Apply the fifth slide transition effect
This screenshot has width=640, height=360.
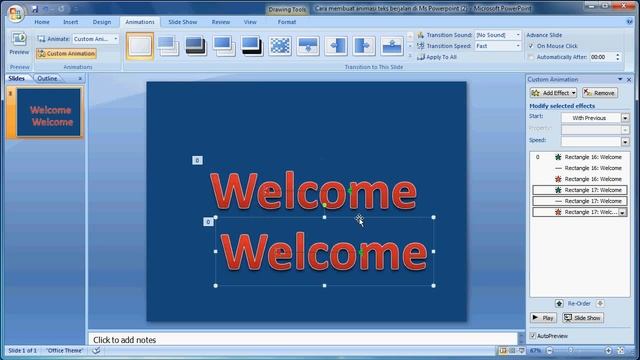click(x=251, y=46)
